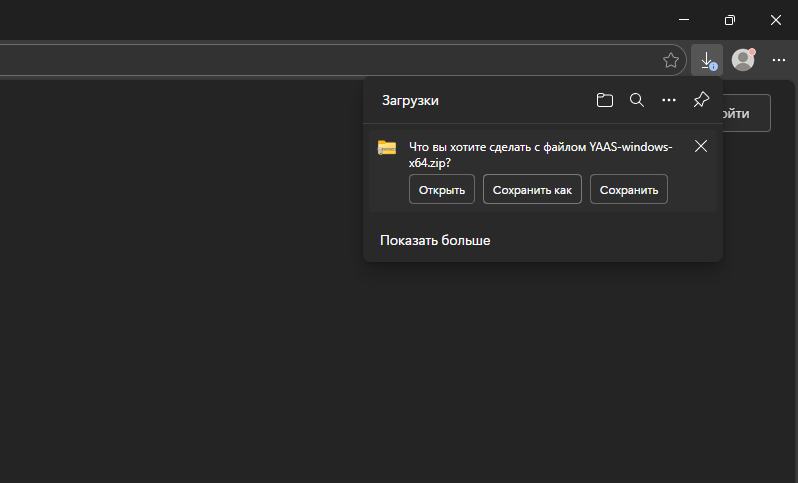Click the Downloads icon in the browser toolbar
The width and height of the screenshot is (798, 483).
[707, 60]
